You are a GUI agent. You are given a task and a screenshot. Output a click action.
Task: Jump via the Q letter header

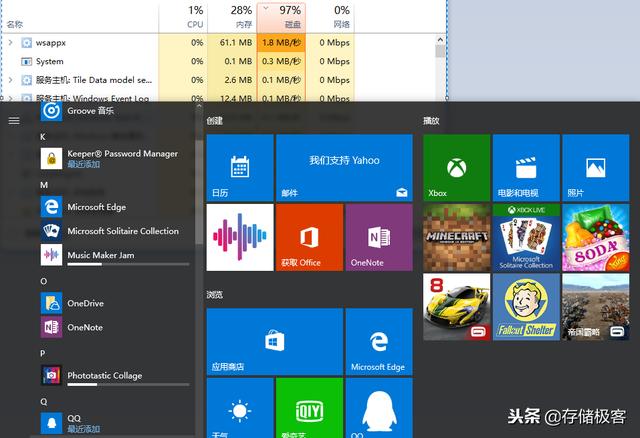click(43, 402)
